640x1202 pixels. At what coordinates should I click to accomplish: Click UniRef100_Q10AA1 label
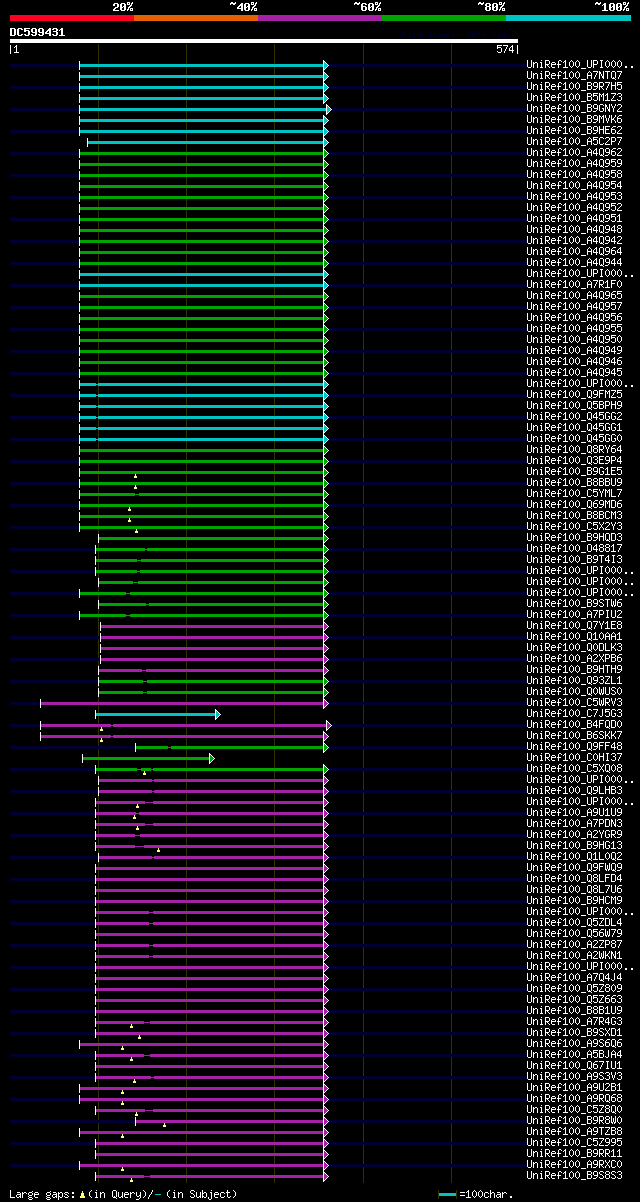pos(574,636)
